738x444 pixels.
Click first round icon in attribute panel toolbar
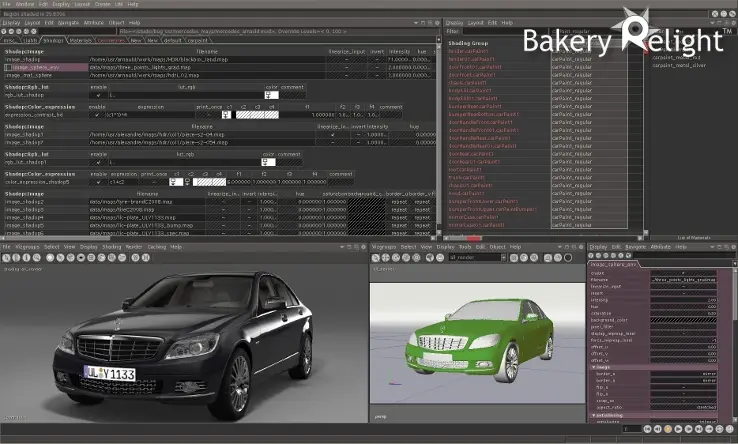pyautogui.click(x=592, y=256)
